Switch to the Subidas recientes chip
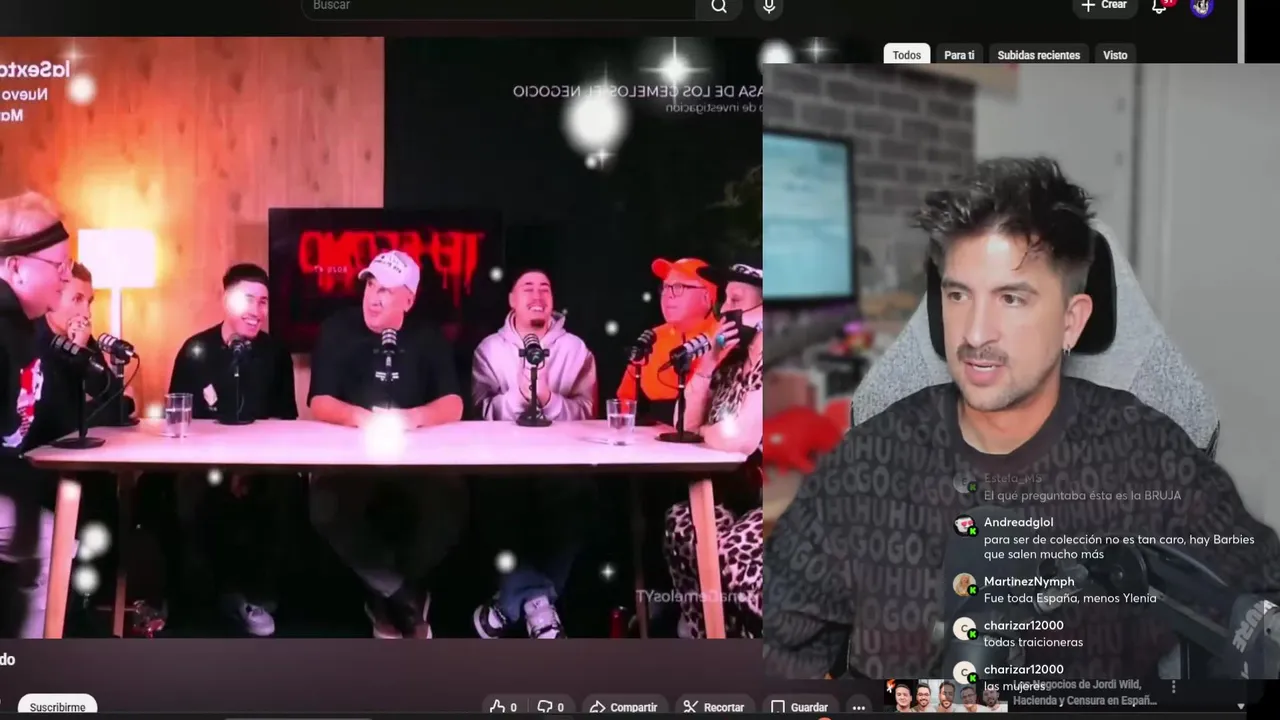Screen dimensions: 1280x720 click(x=1038, y=55)
